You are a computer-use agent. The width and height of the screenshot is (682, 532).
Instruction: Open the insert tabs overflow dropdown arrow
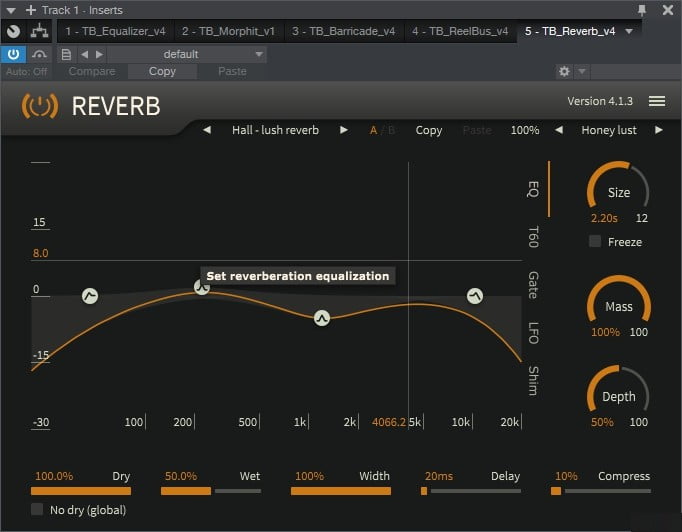click(629, 31)
